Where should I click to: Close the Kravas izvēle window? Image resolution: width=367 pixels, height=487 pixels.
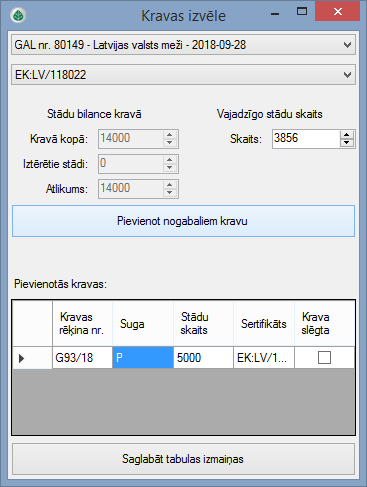coord(338,12)
